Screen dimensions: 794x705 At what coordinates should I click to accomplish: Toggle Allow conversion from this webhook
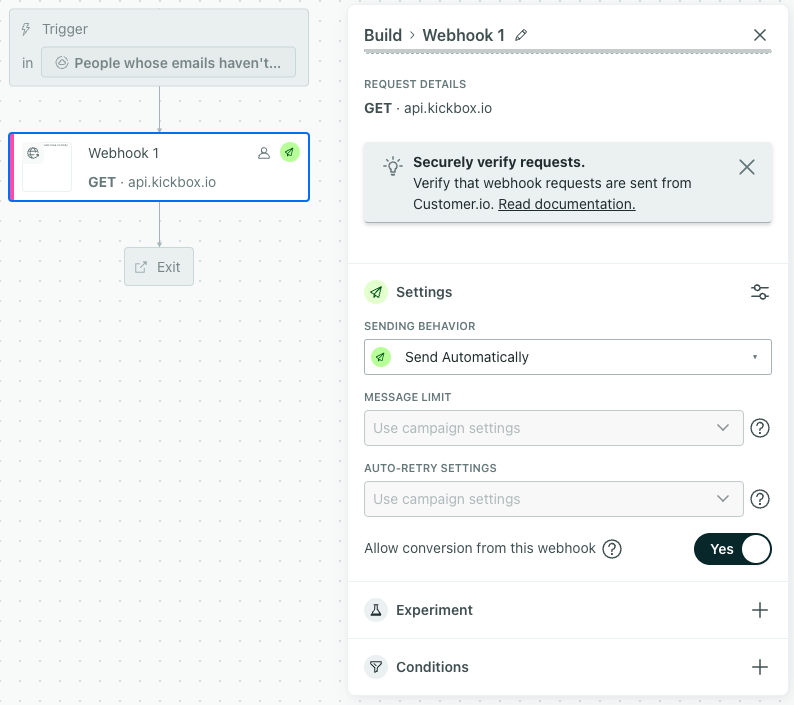click(x=732, y=549)
